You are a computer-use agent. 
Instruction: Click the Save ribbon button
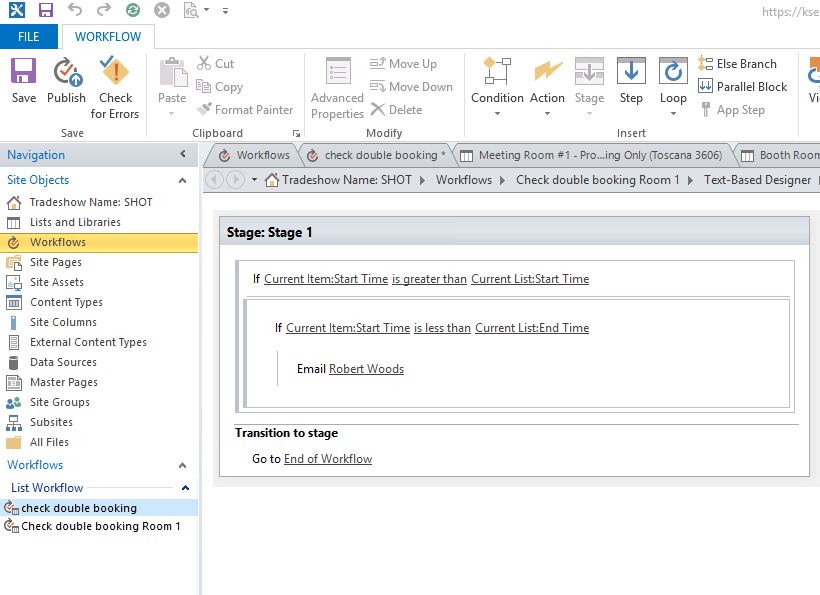pos(24,80)
